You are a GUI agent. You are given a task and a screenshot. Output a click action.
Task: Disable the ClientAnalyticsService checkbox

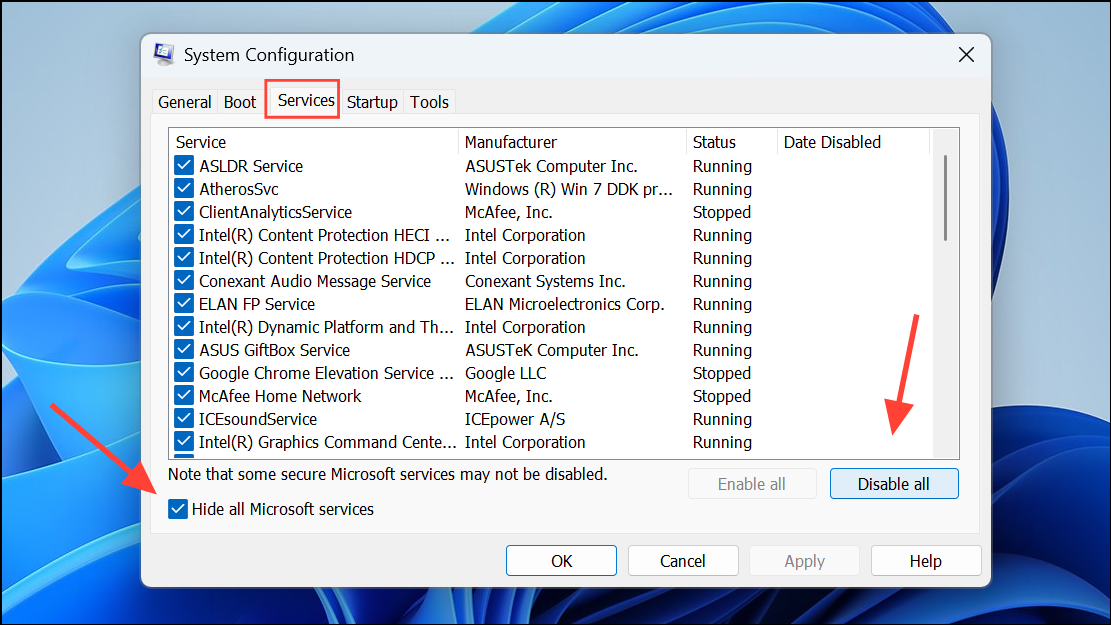[184, 212]
